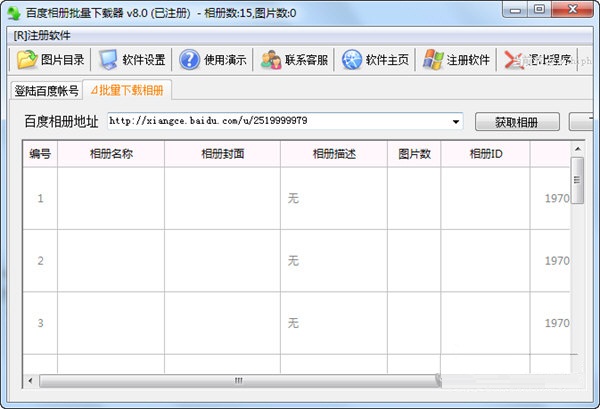Click 无 description in row 1
The image size is (600, 409).
click(x=293, y=198)
